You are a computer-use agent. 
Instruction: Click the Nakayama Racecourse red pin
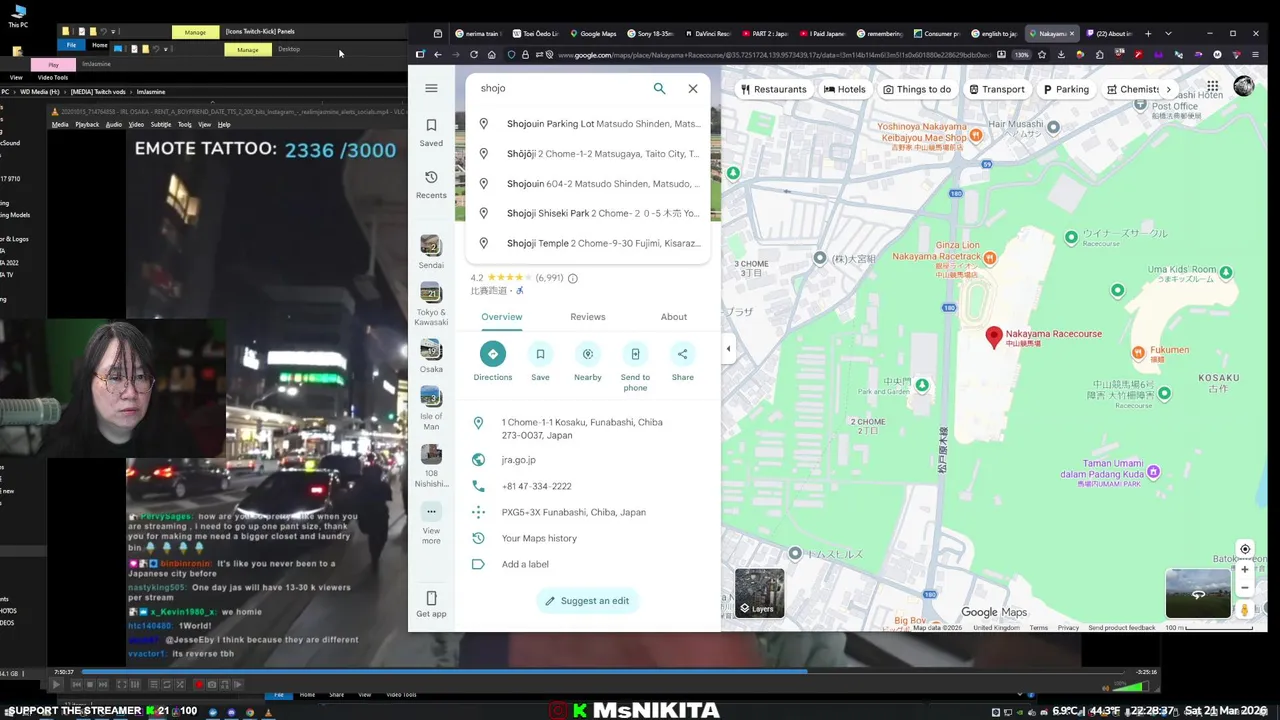tap(993, 337)
